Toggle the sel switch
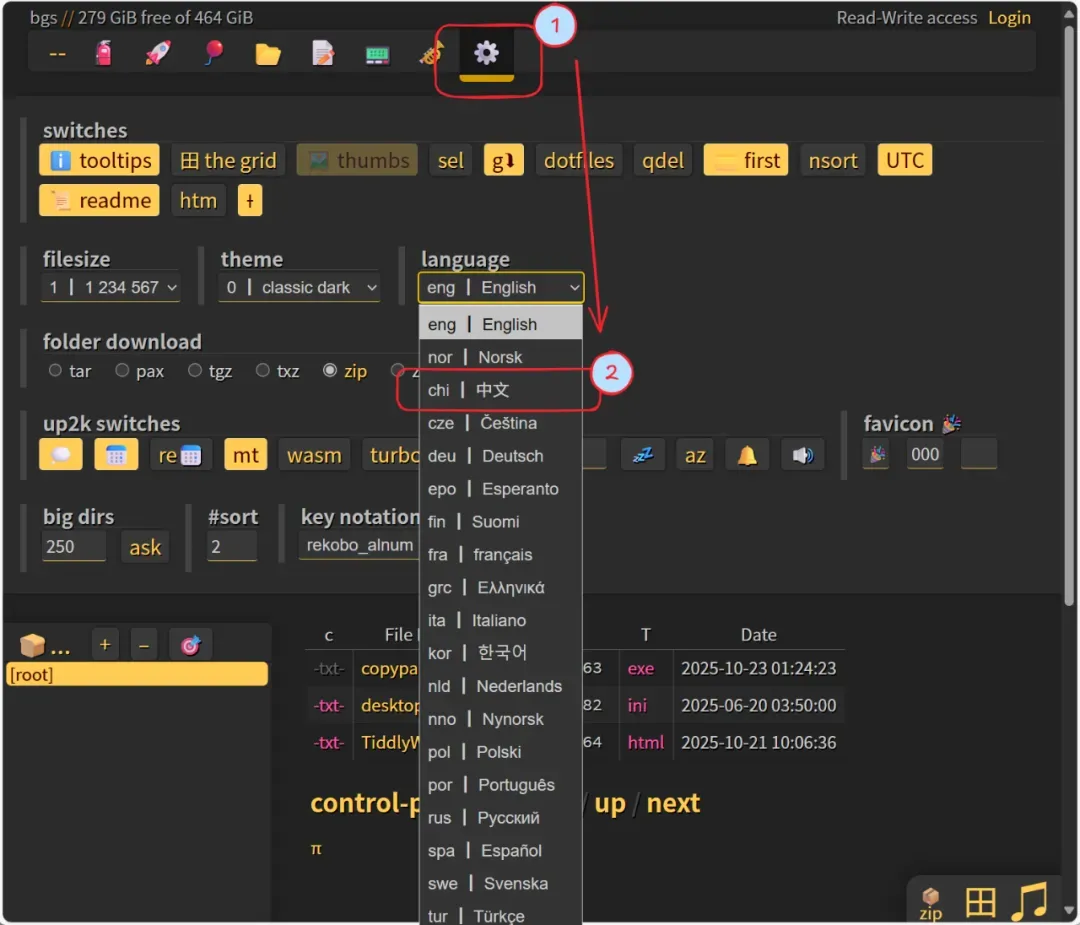Screen dimensions: 1080x925 450,160
